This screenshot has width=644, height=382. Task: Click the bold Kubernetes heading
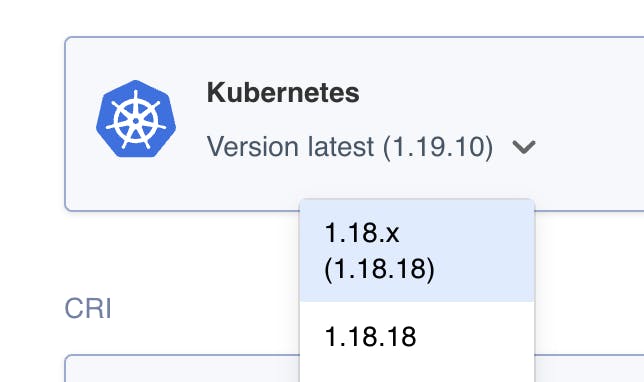coord(283,92)
